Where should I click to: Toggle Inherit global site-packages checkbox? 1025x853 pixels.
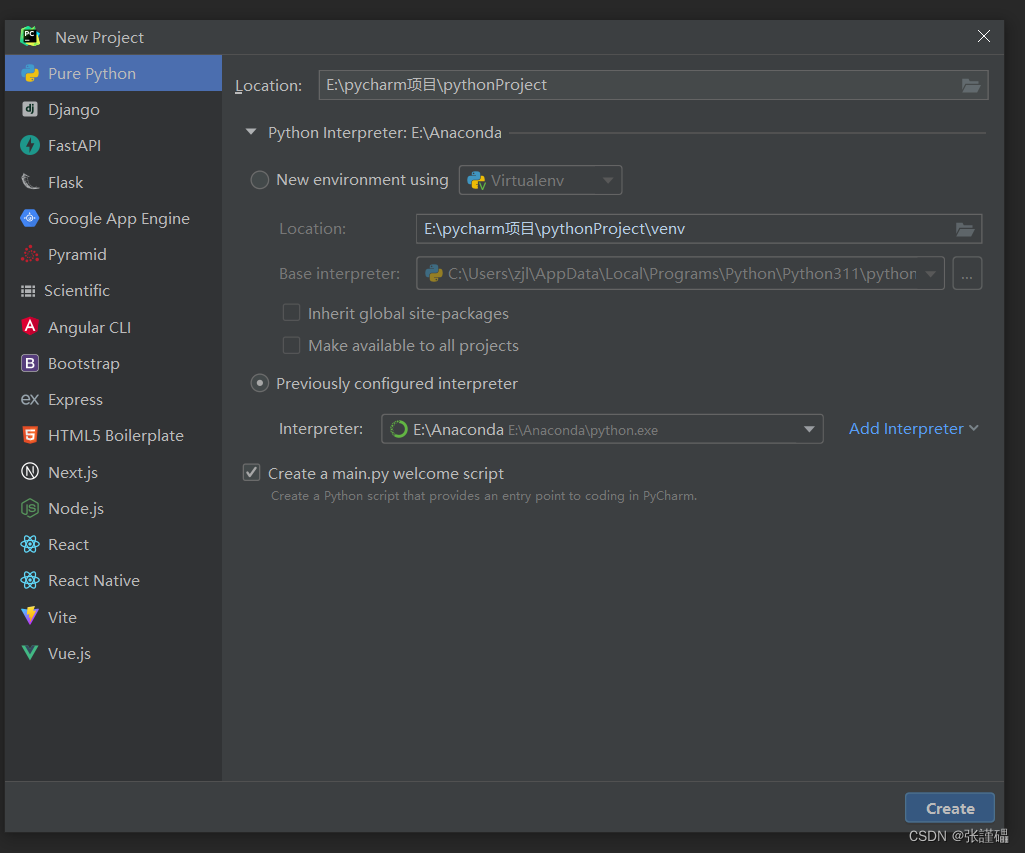[x=292, y=313]
